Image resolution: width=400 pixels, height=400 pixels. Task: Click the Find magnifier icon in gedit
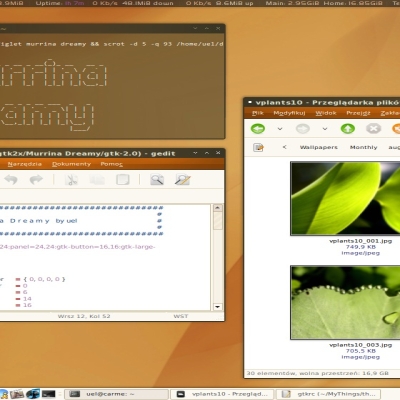157,180
